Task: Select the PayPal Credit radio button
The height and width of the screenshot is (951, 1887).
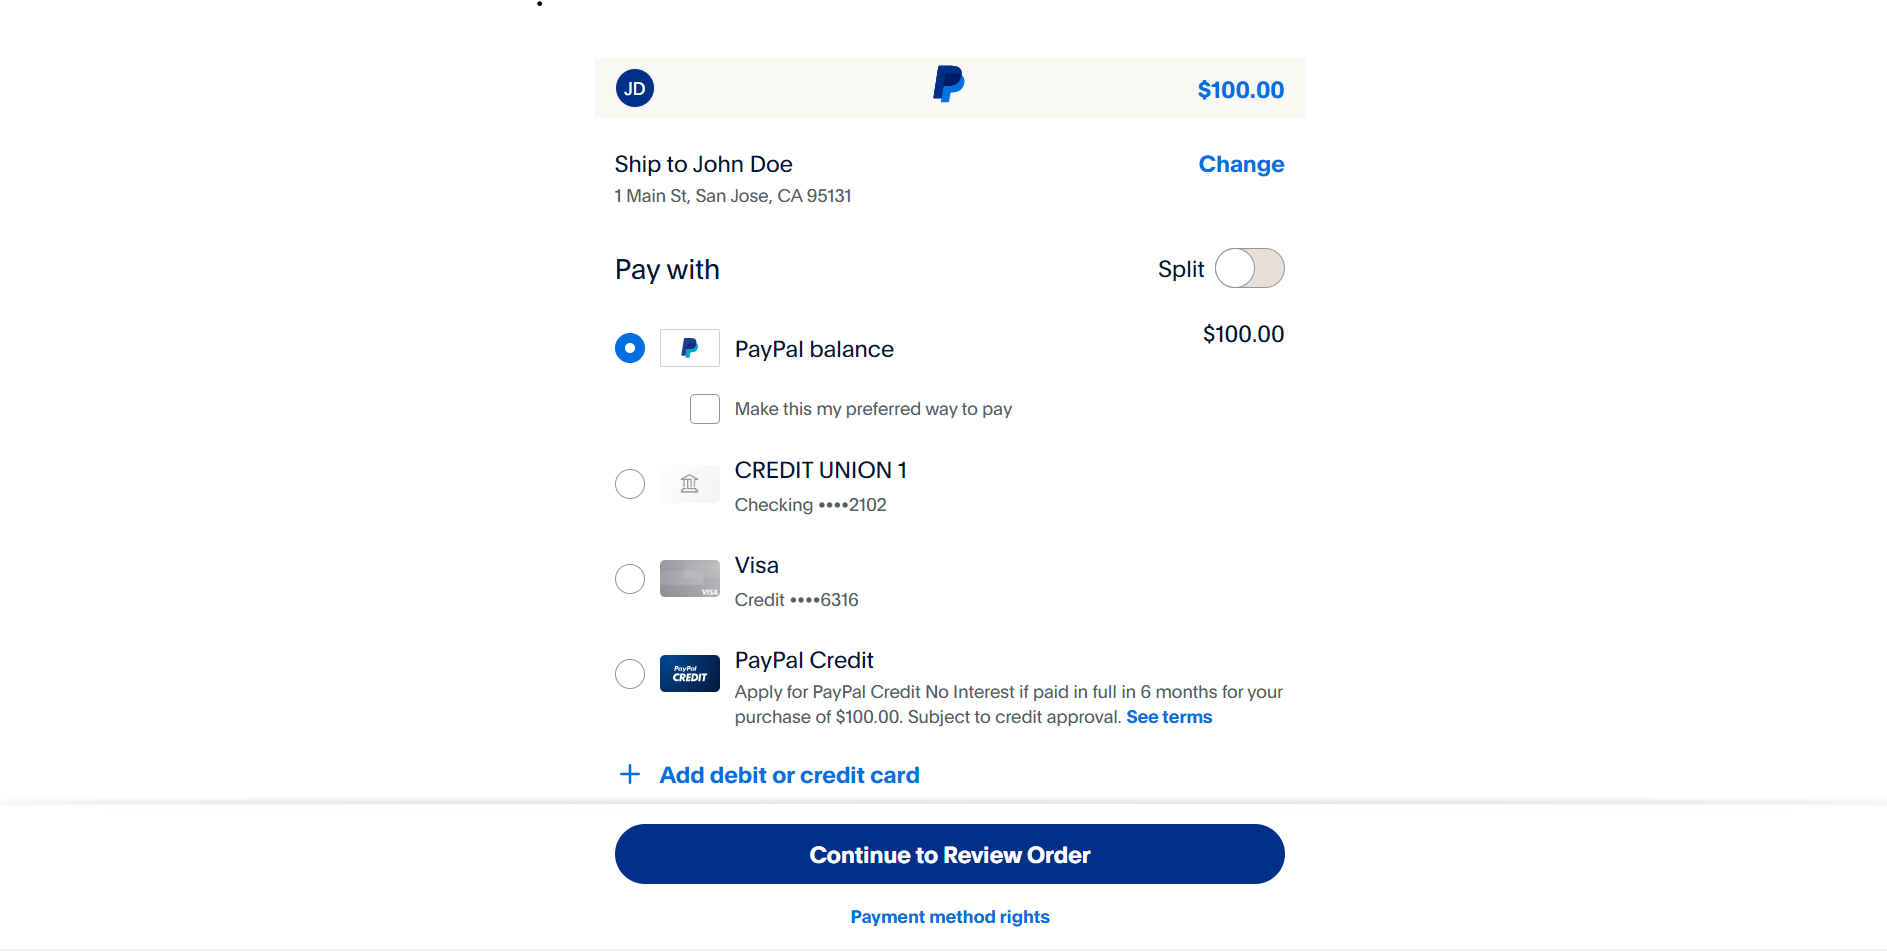Action: [x=630, y=674]
